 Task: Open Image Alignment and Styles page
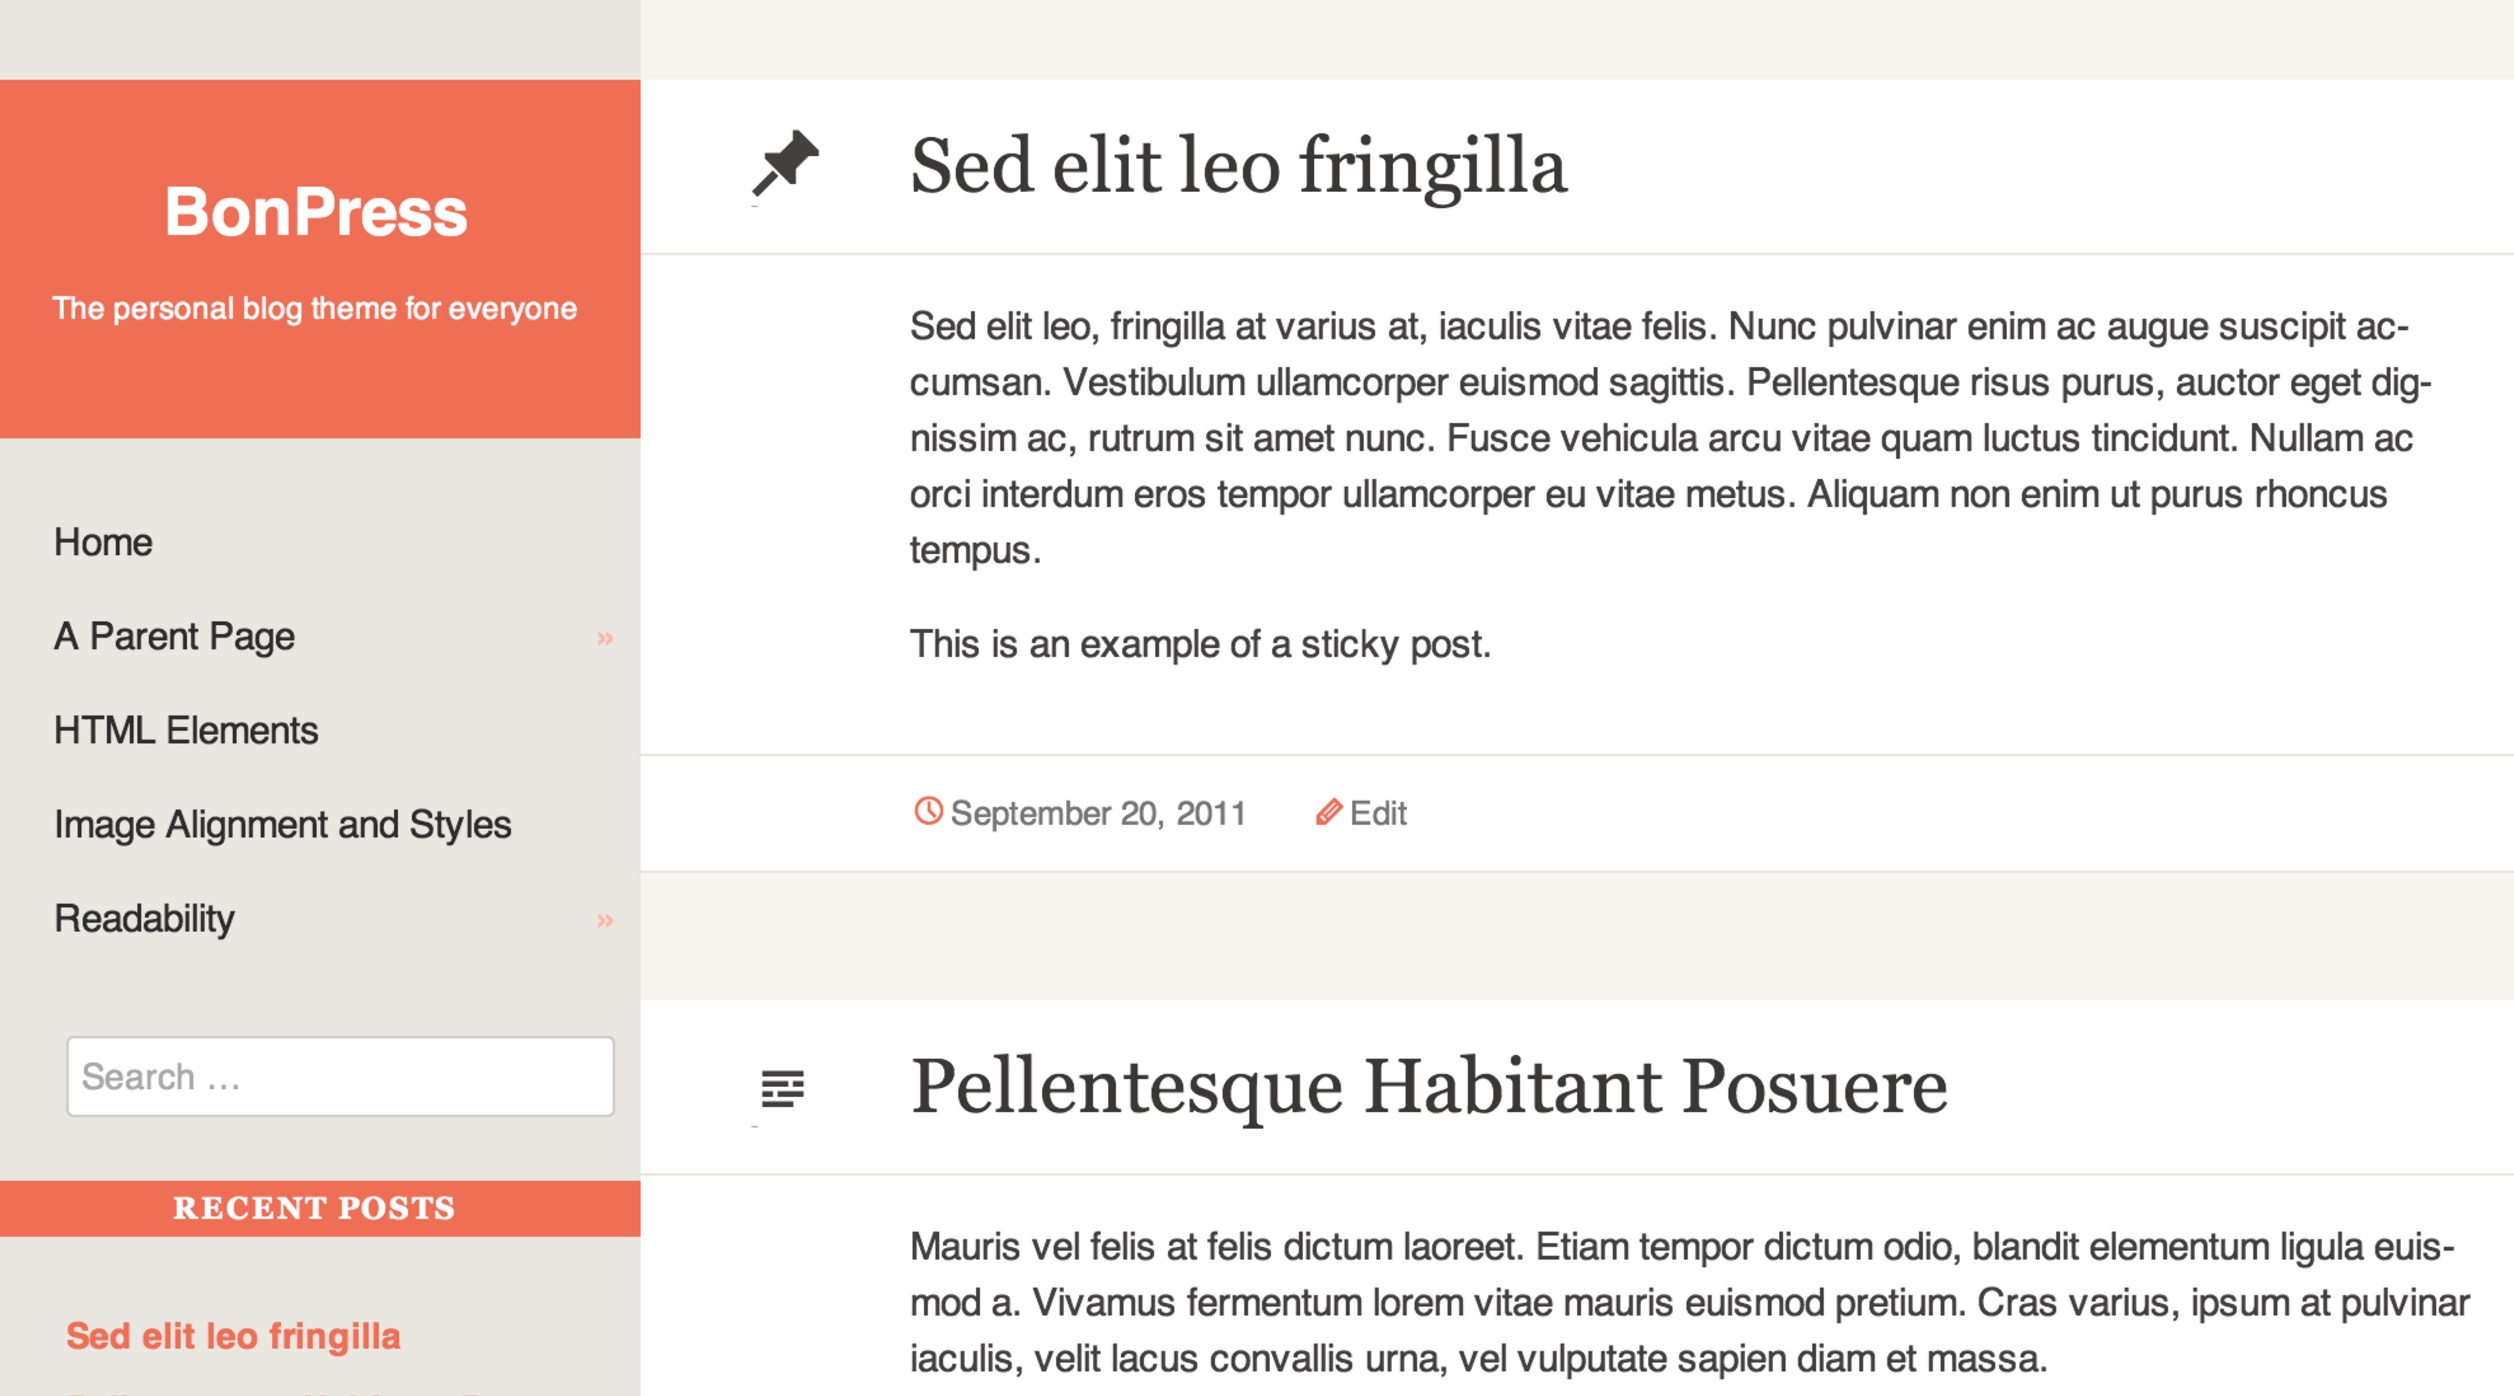click(282, 825)
